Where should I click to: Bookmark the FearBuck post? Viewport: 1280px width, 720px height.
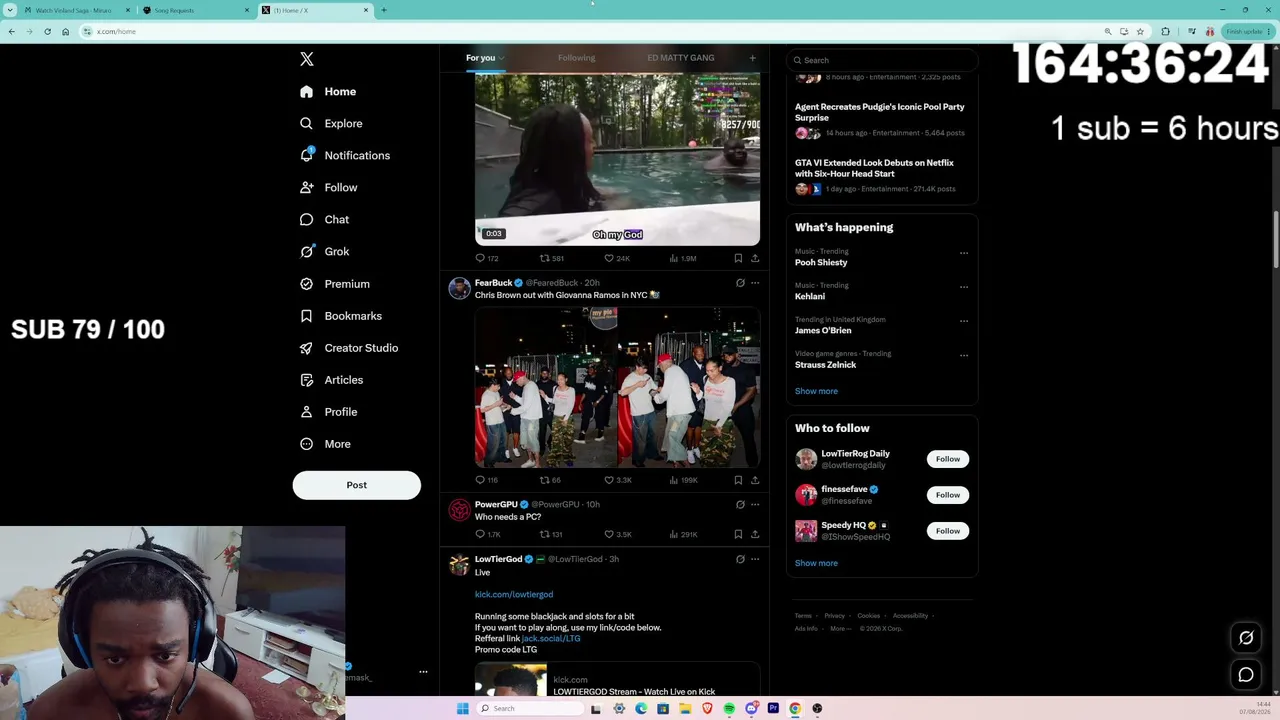[738, 480]
